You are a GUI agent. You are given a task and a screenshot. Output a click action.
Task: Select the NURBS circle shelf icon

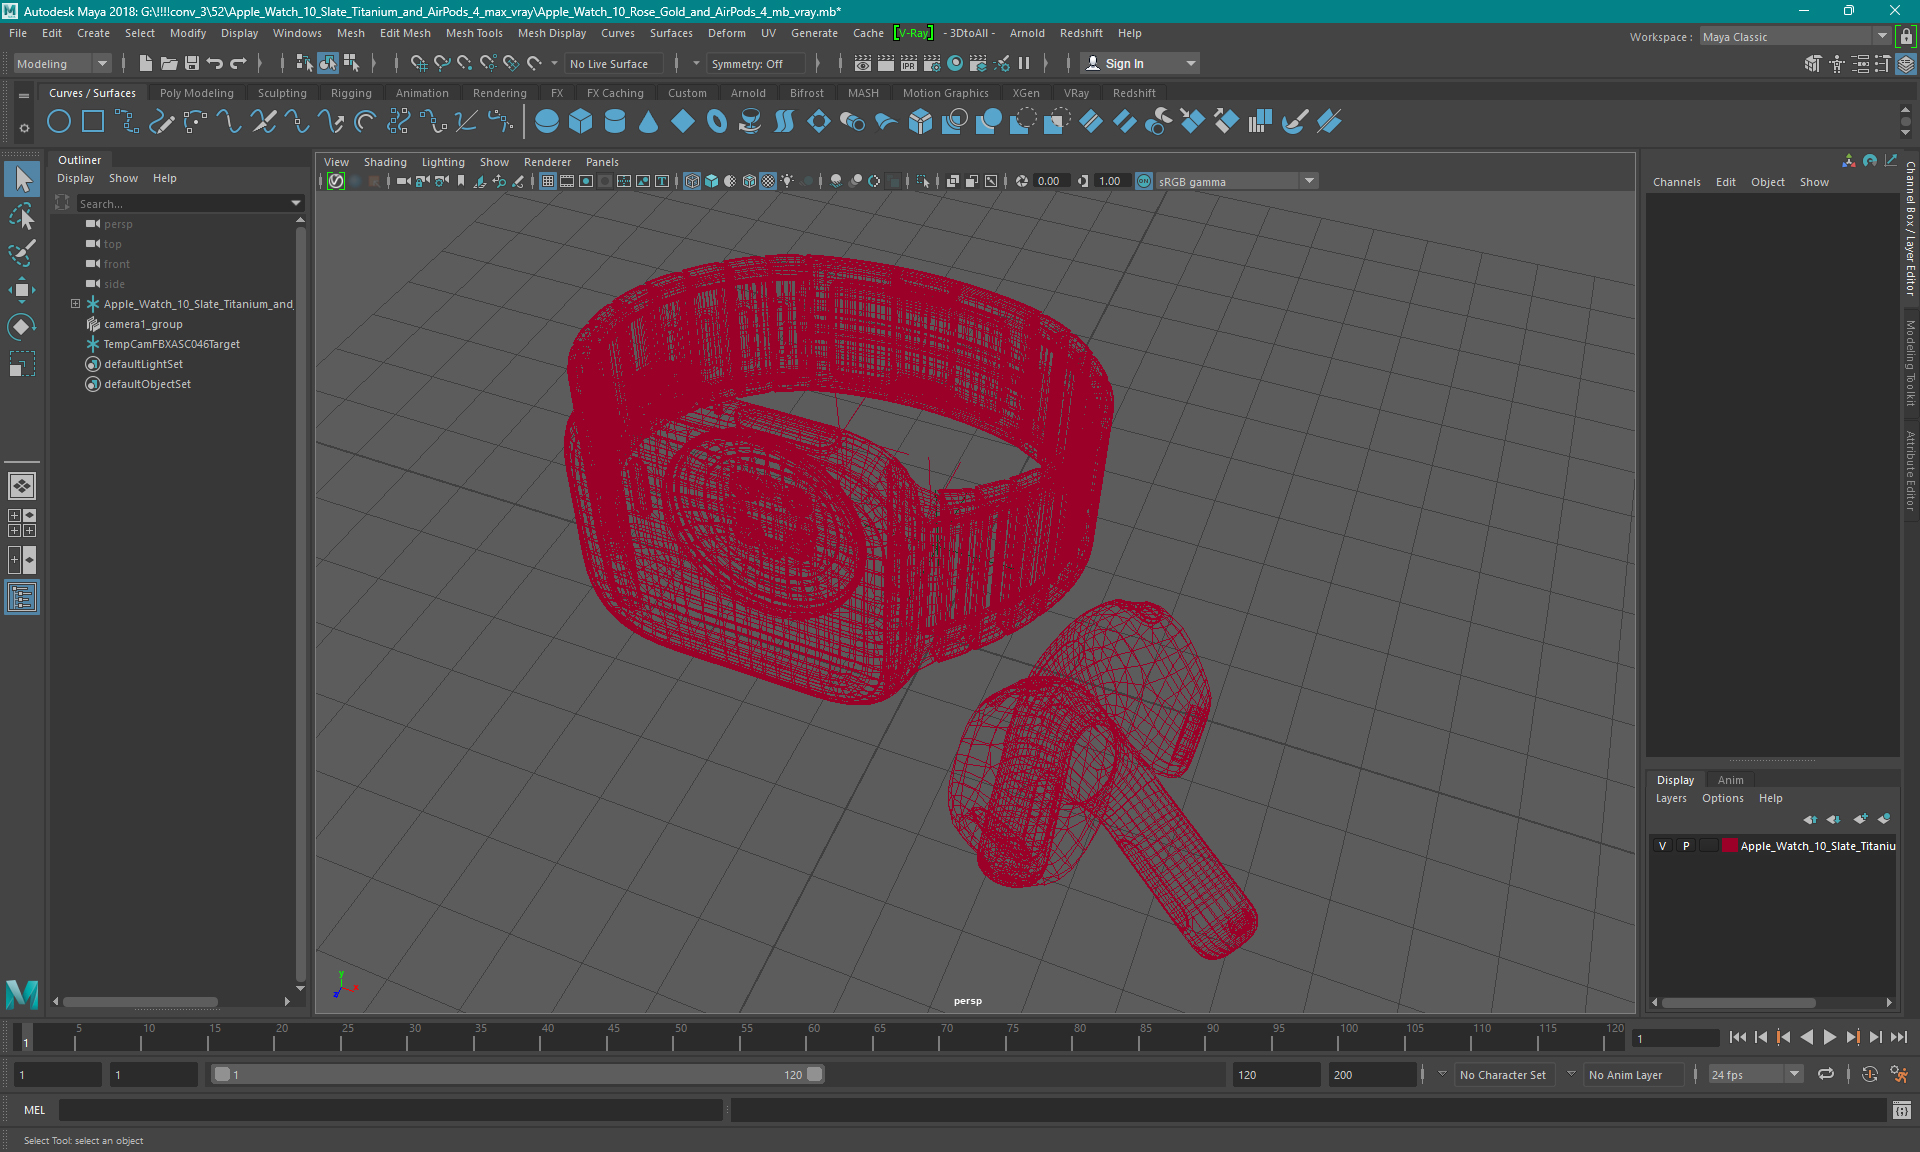pos(59,122)
